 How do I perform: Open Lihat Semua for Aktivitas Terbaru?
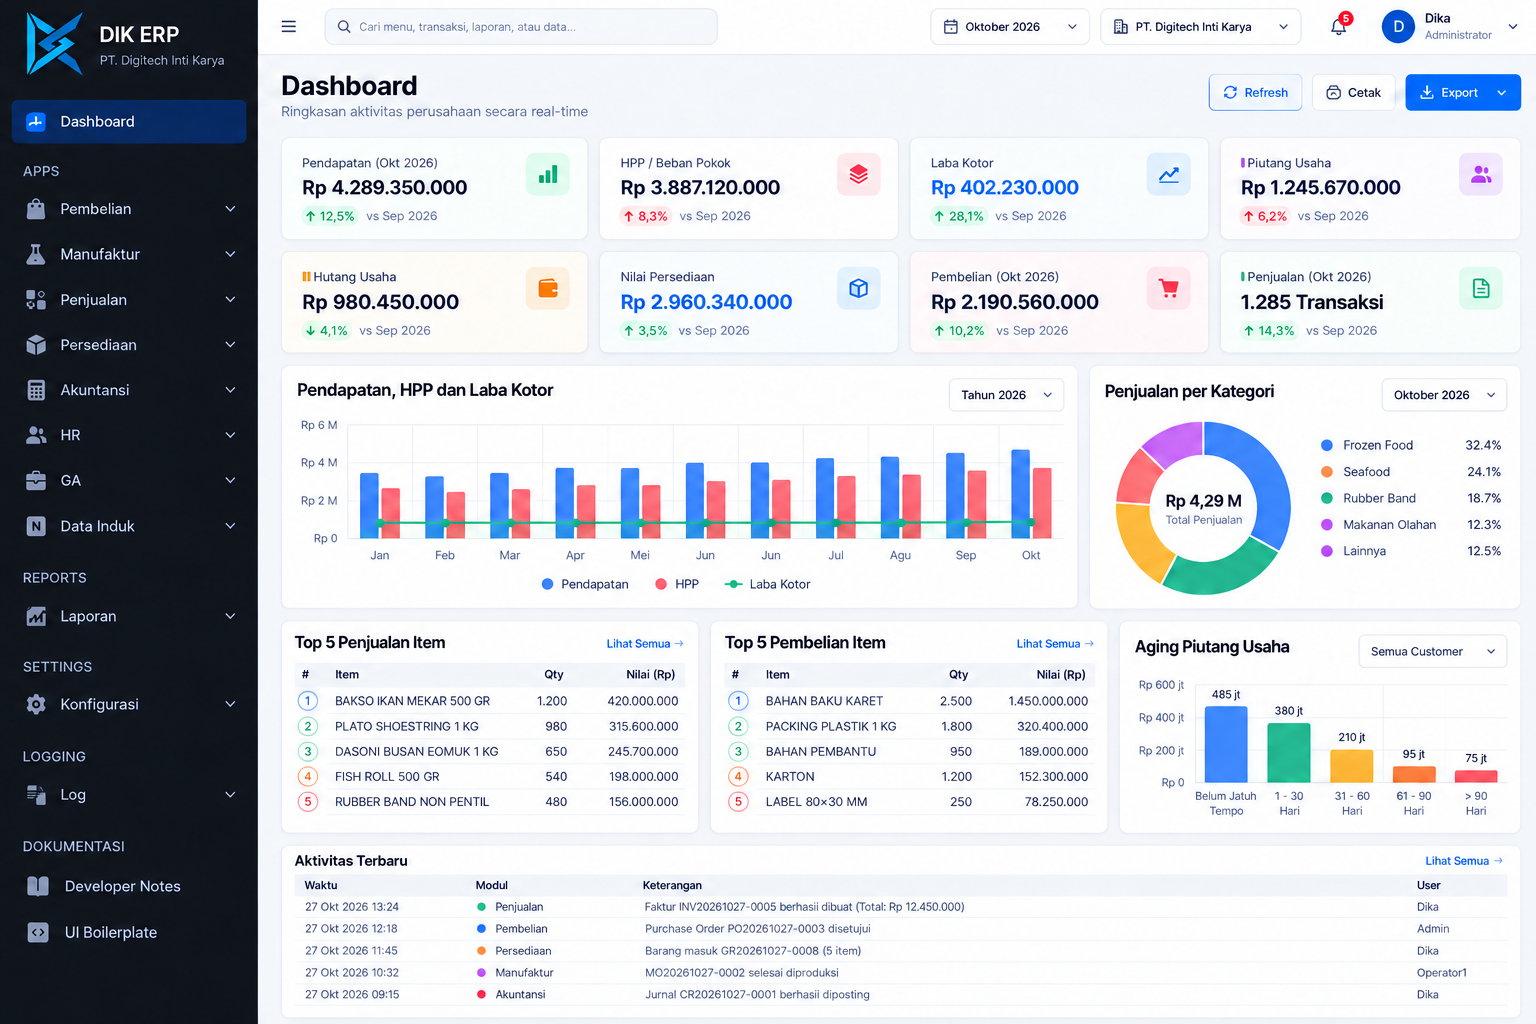click(1464, 861)
